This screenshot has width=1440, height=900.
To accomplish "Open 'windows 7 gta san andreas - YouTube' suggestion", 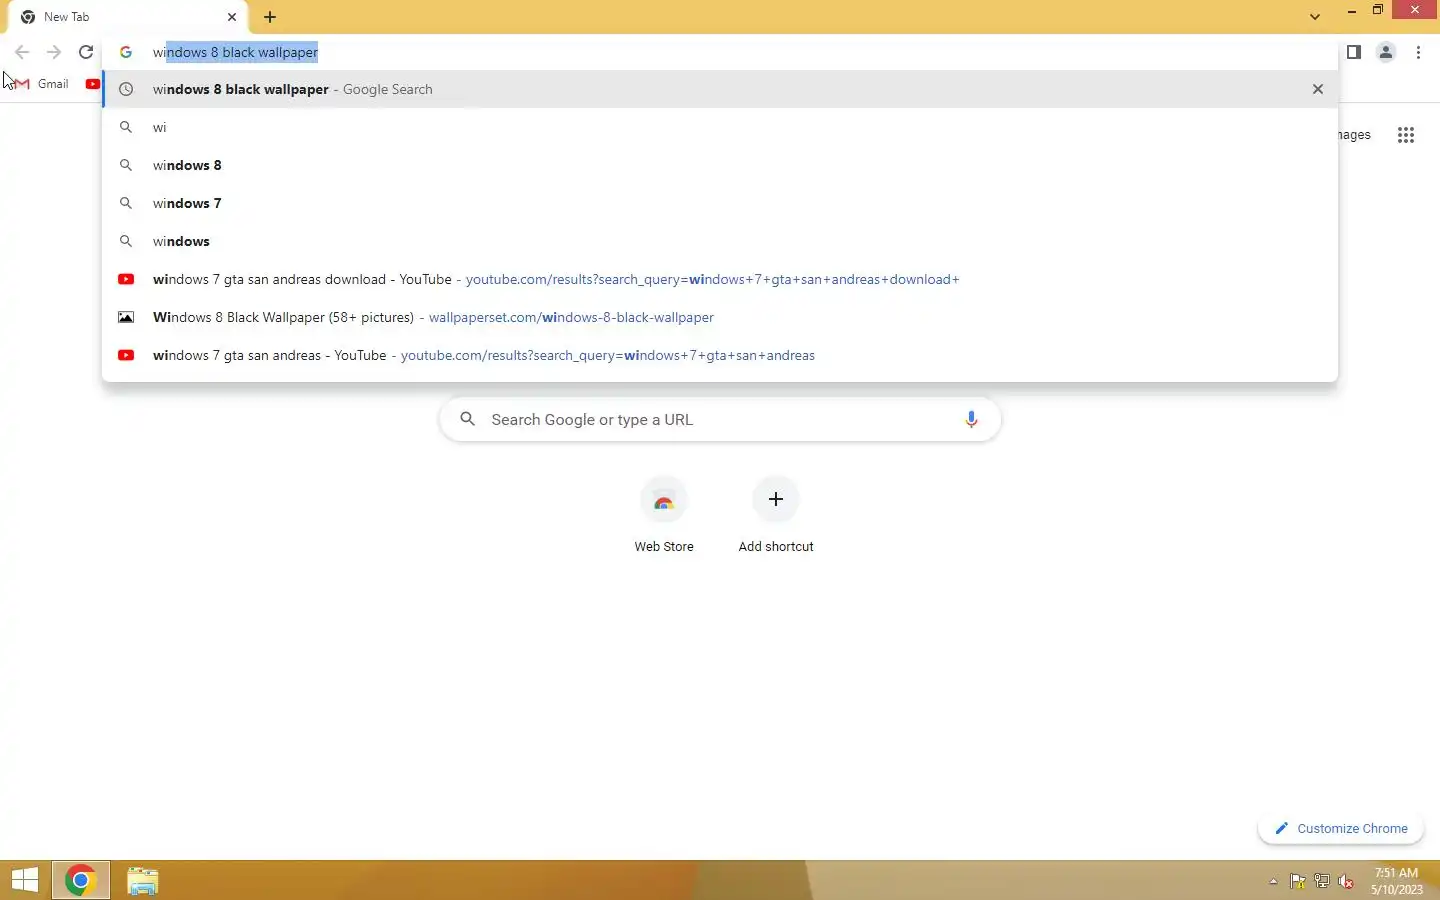I will point(720,355).
